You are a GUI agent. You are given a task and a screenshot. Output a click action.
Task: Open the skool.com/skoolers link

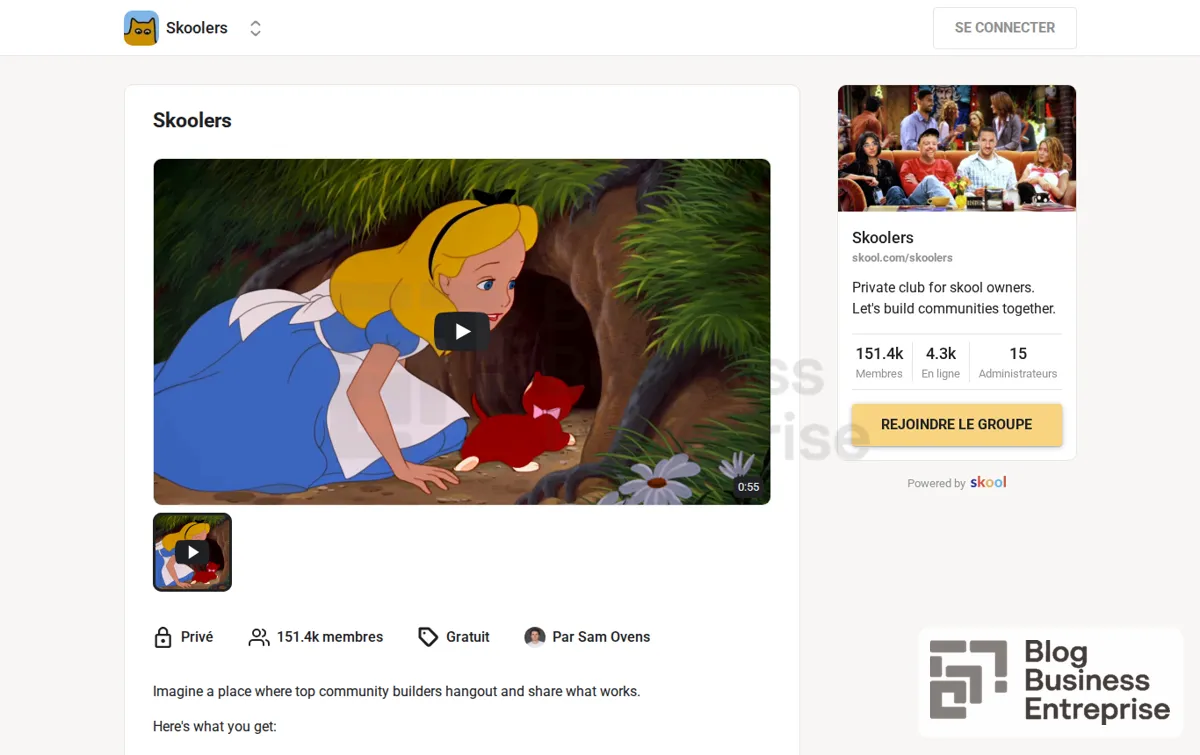tap(902, 258)
